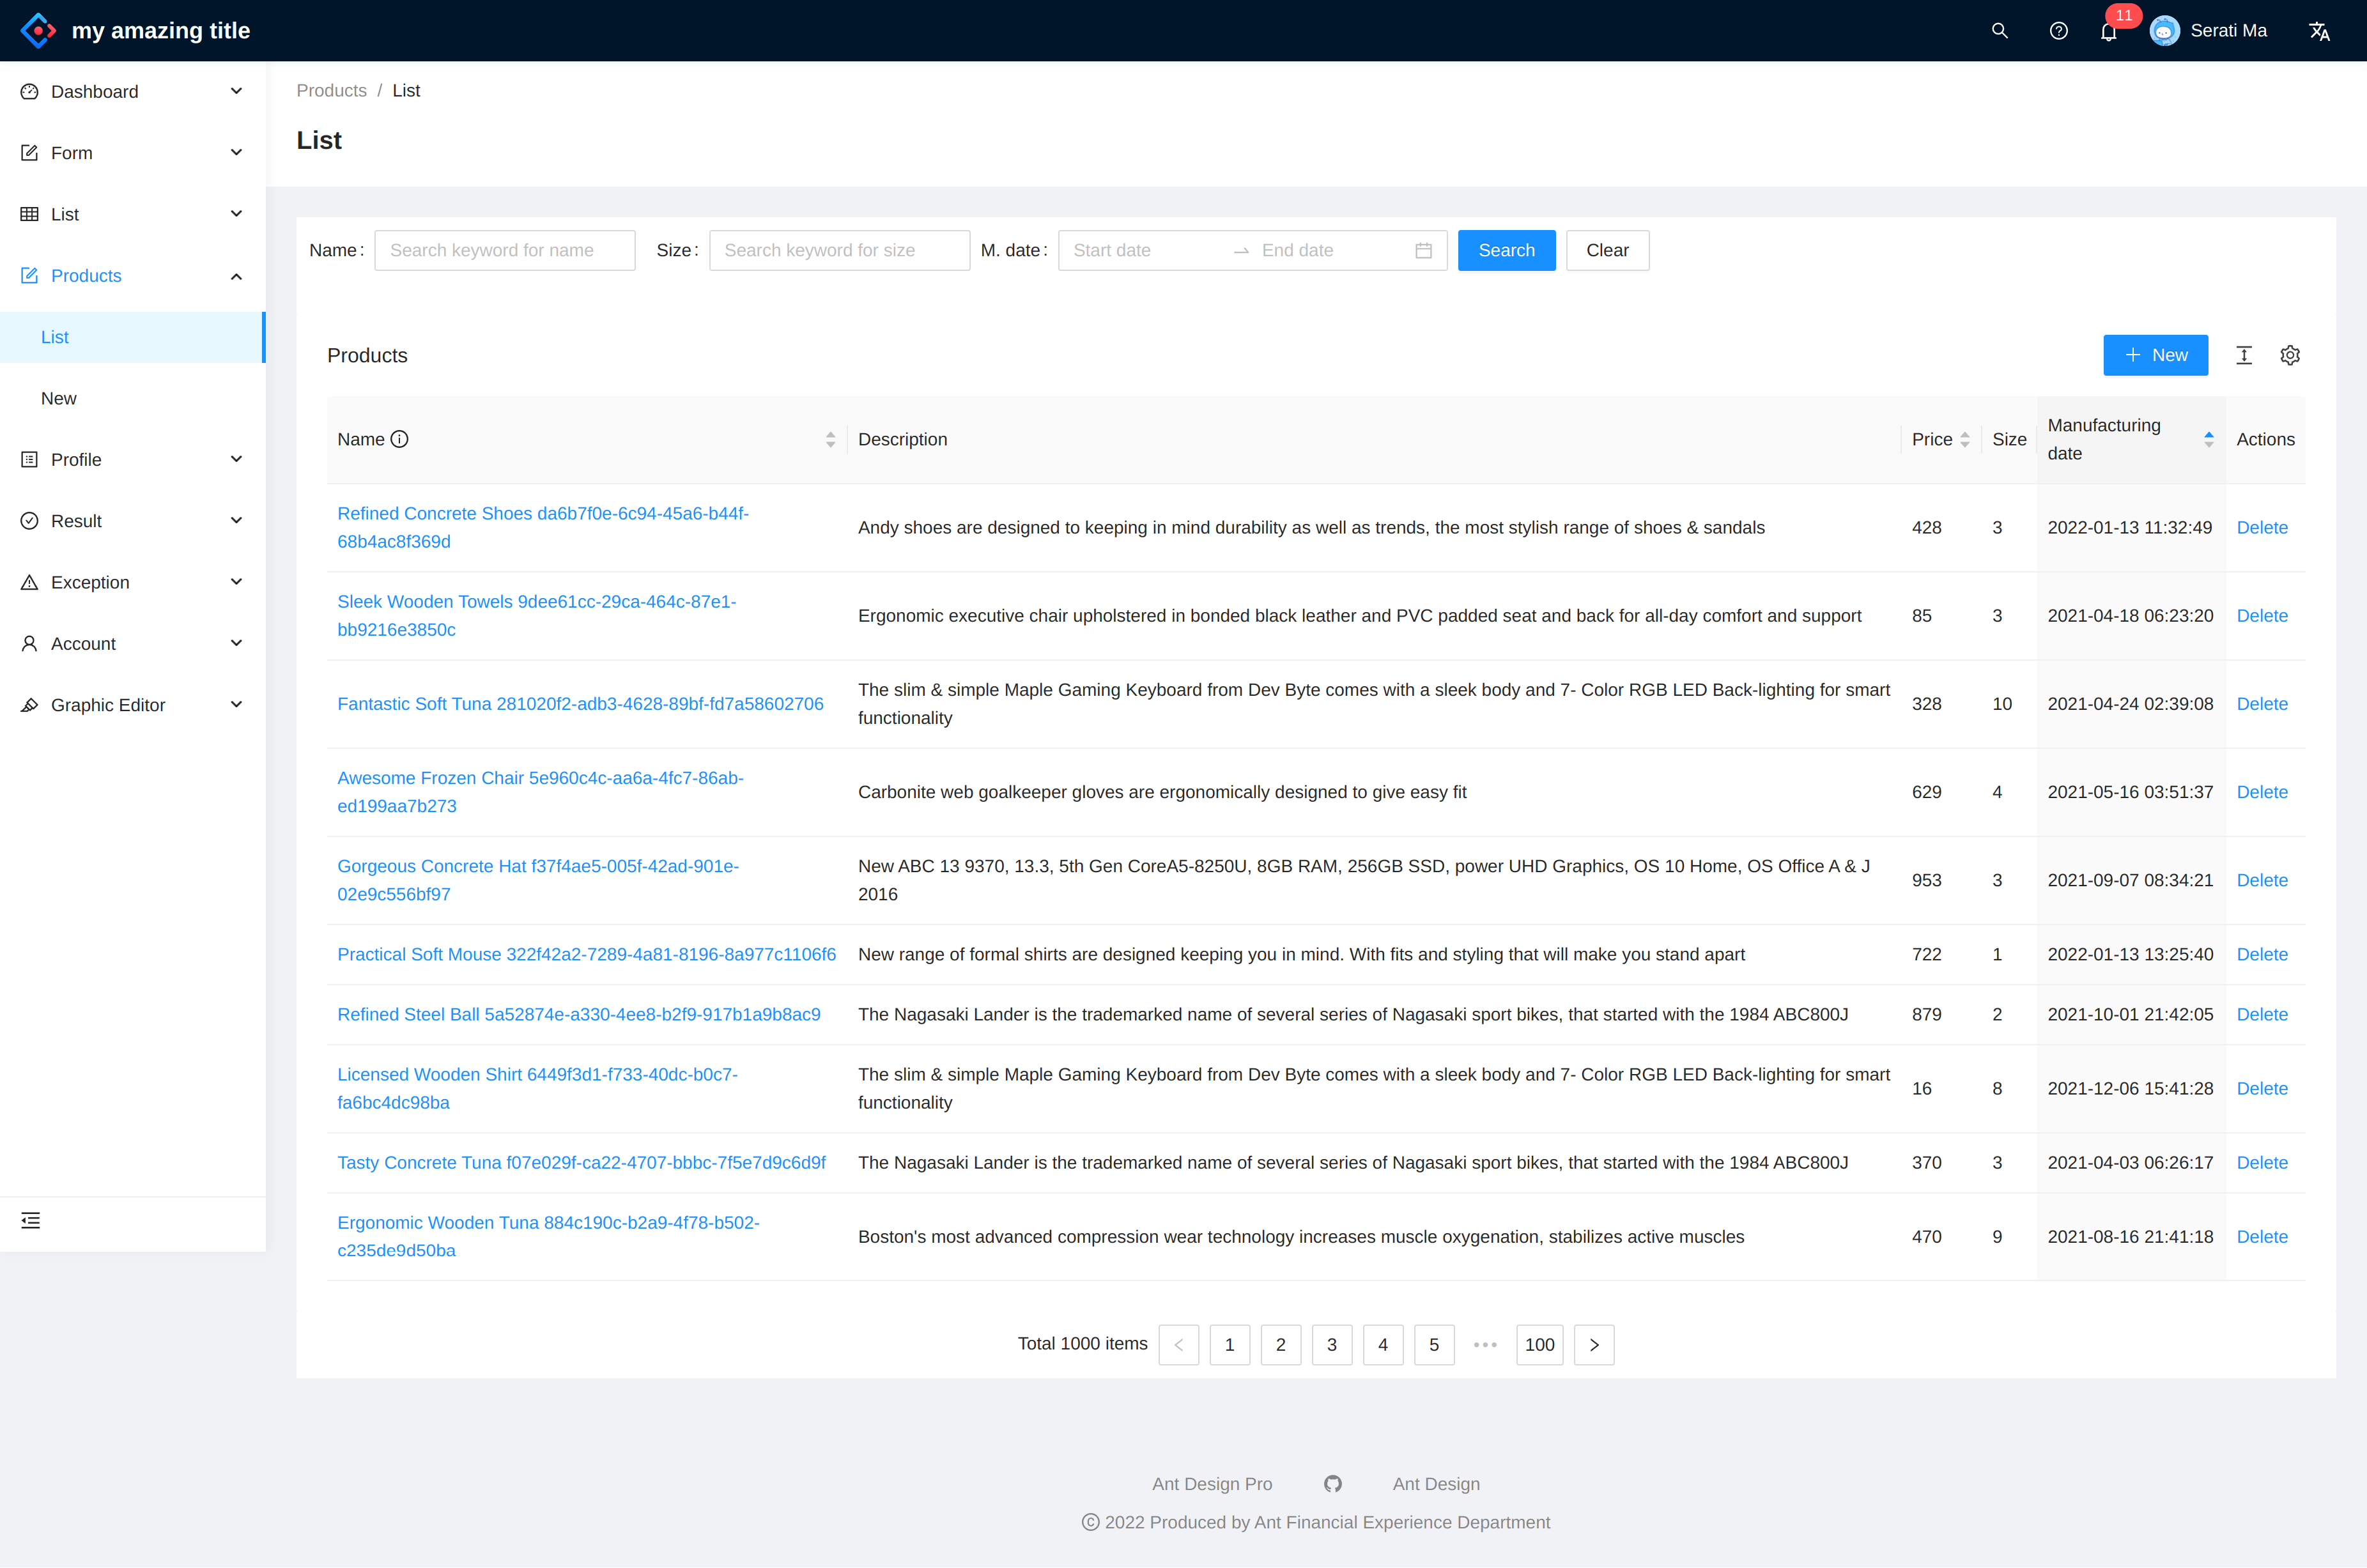The image size is (2367, 1568).
Task: Delete Refined Concrete Shoes product row
Action: point(2260,527)
